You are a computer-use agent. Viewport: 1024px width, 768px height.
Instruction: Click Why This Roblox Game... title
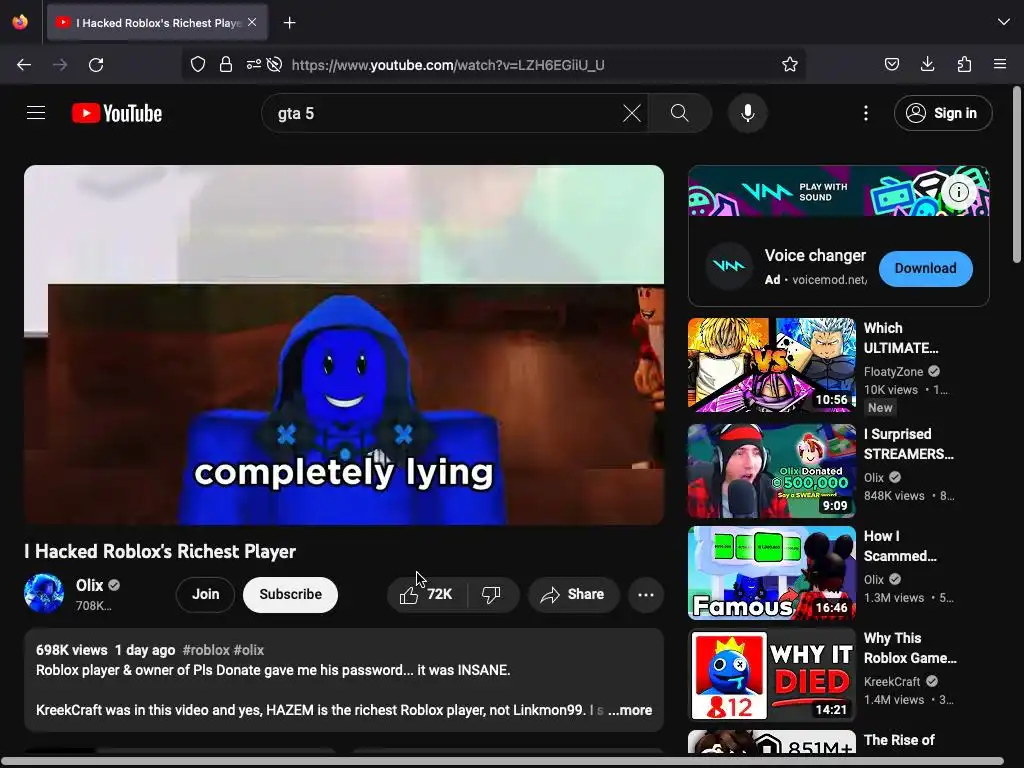click(910, 648)
